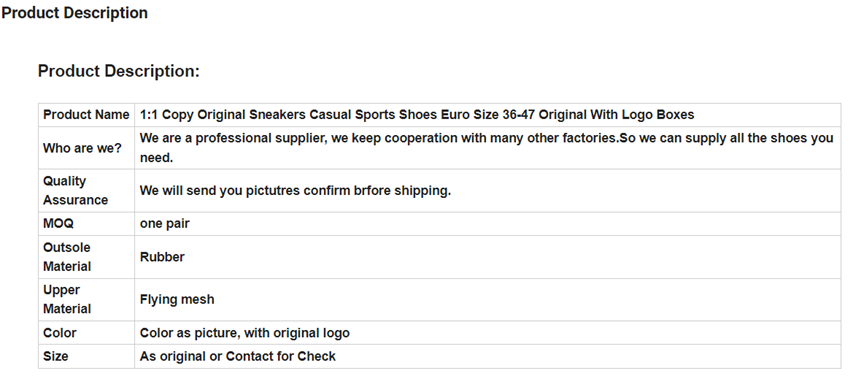Select the Rubber value cell
This screenshot has height=387, width=864.
click(488, 257)
